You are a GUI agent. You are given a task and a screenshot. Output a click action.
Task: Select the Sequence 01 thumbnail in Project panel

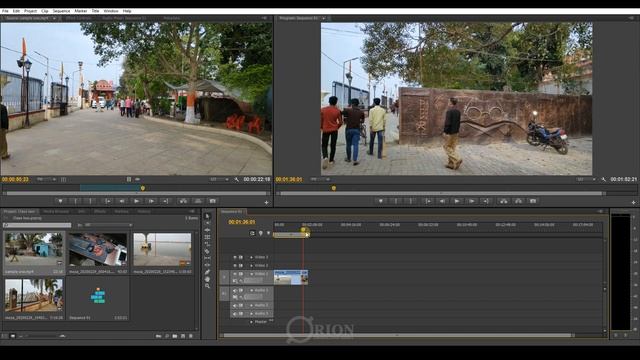pos(98,296)
